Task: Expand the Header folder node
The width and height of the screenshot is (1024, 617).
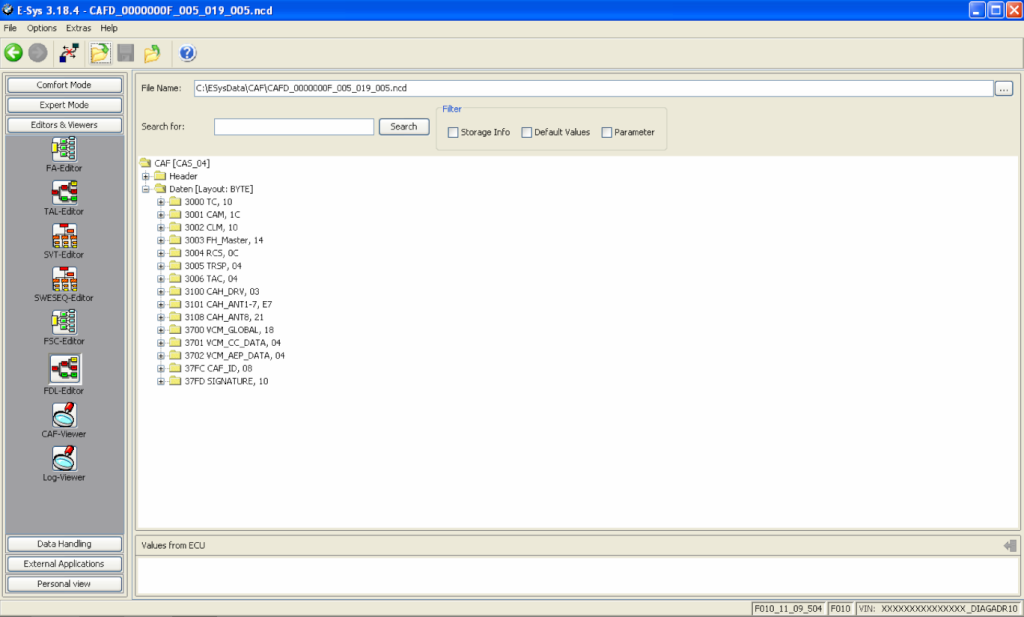Action: click(146, 176)
